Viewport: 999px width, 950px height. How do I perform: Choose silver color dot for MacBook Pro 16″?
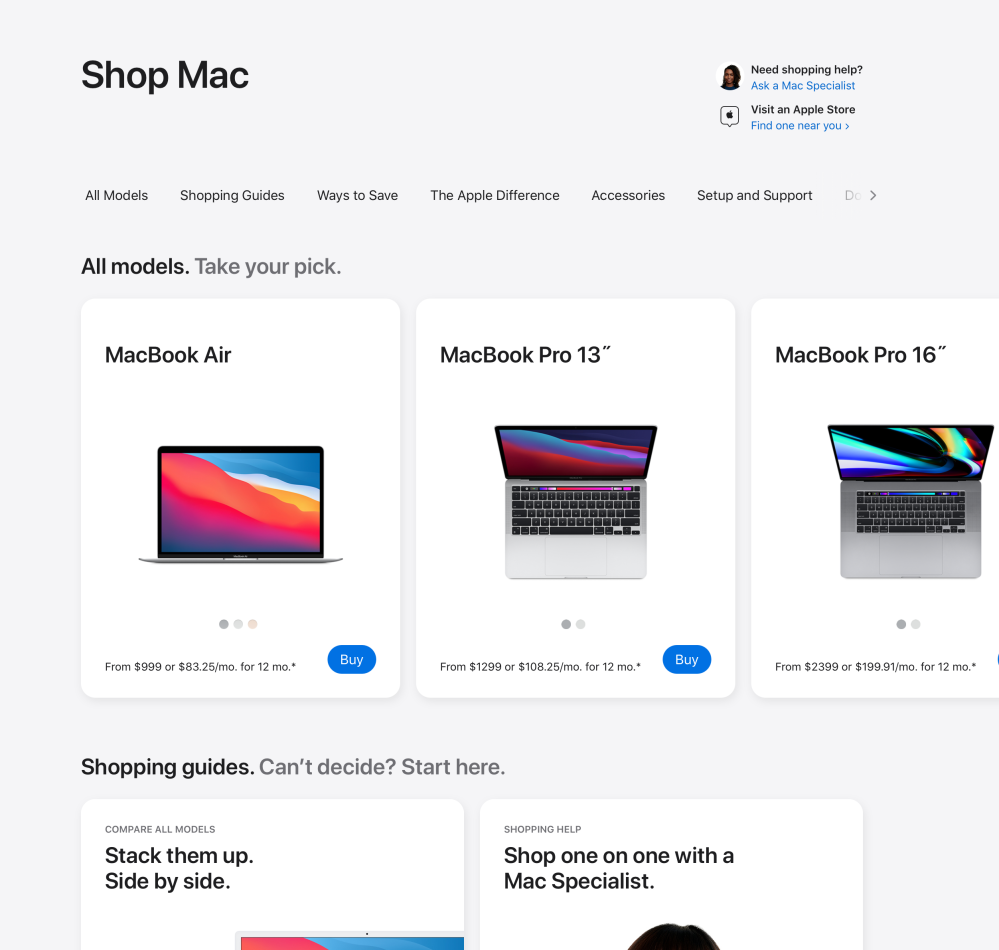click(916, 624)
